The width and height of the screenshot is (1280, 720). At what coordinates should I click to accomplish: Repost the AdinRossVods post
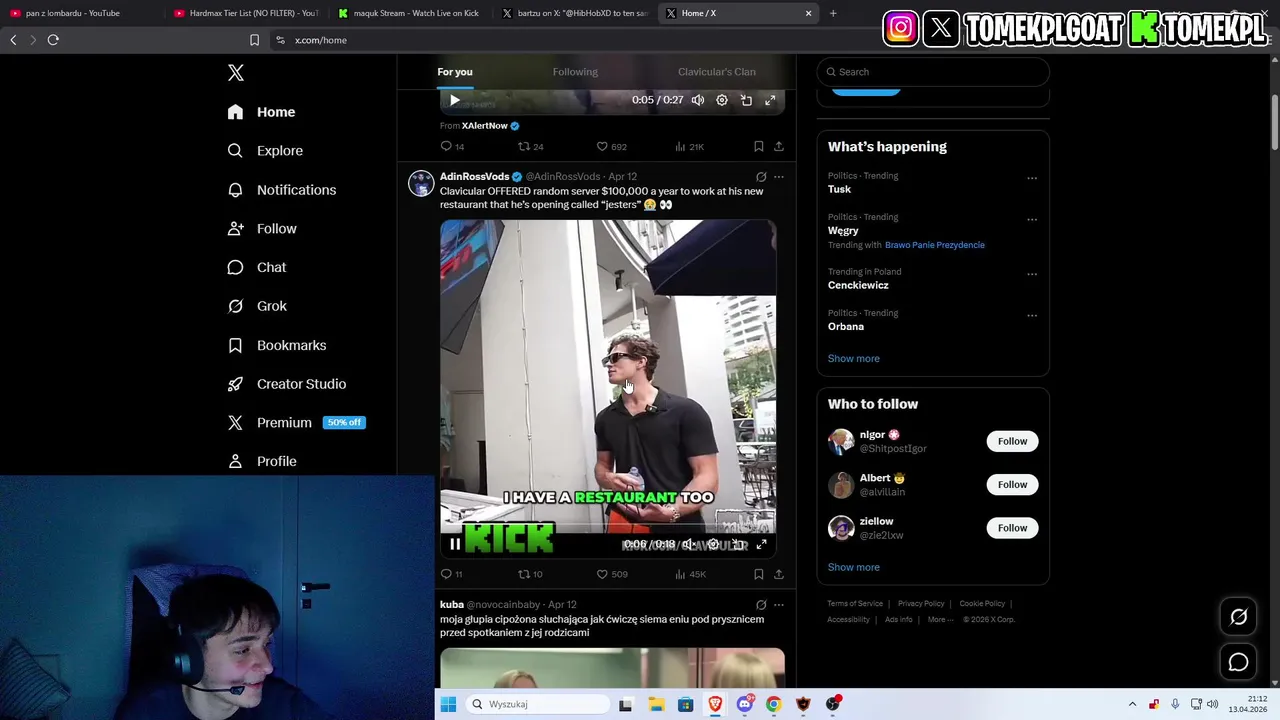[x=530, y=574]
